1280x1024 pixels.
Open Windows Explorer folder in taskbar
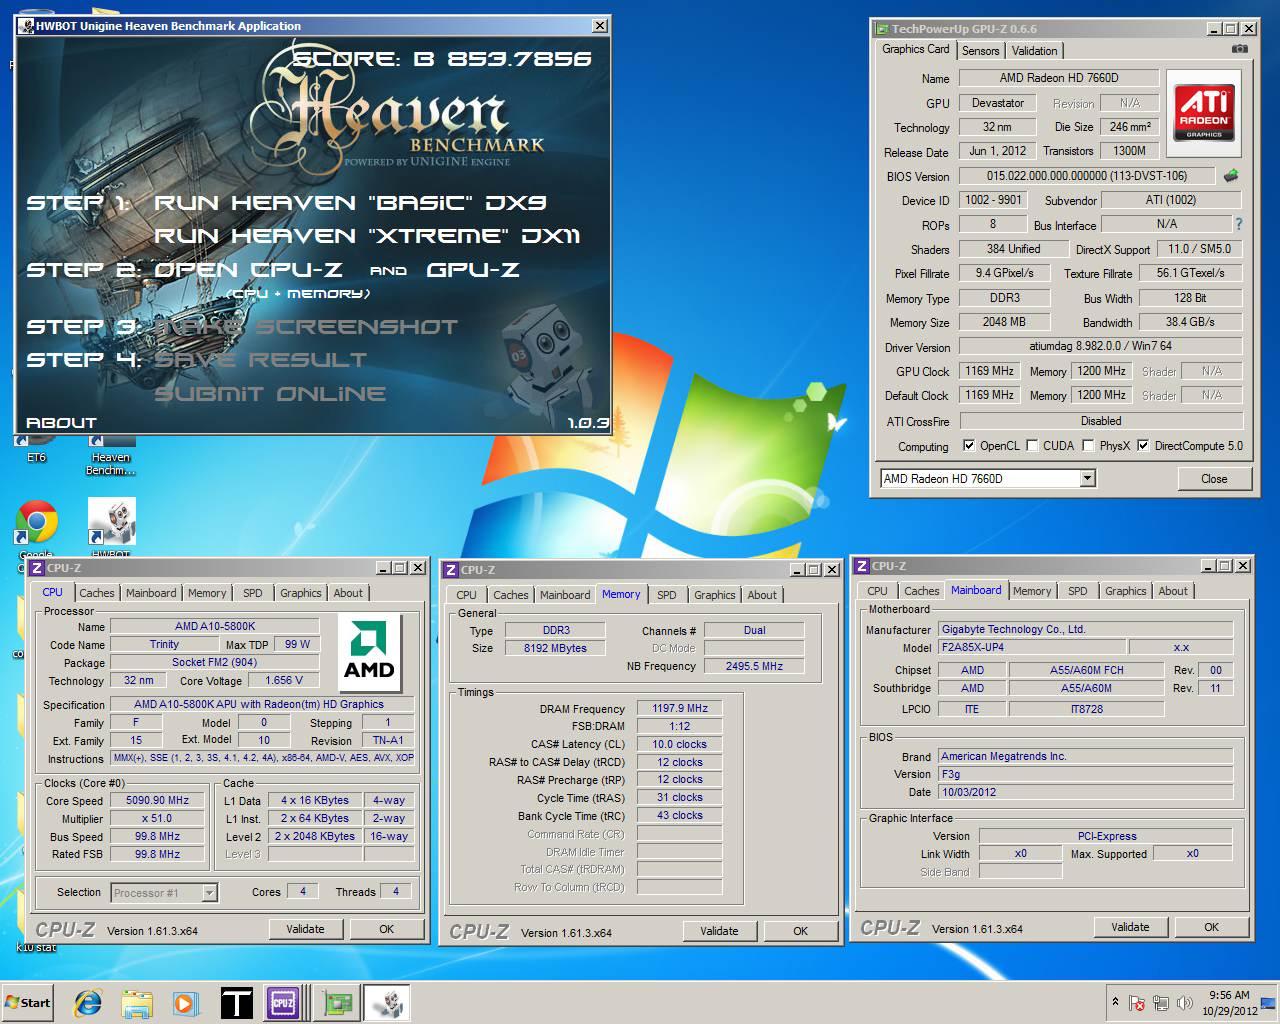tap(137, 1003)
